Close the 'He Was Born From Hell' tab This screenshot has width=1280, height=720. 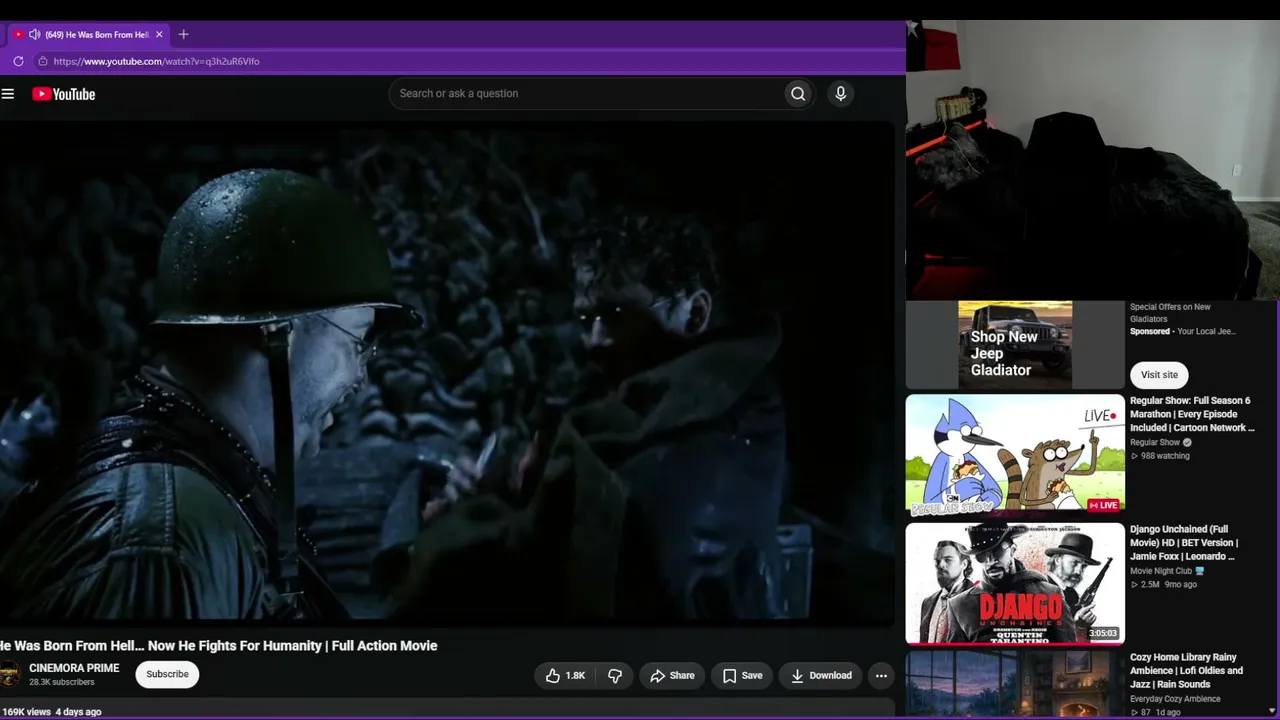pyautogui.click(x=158, y=34)
